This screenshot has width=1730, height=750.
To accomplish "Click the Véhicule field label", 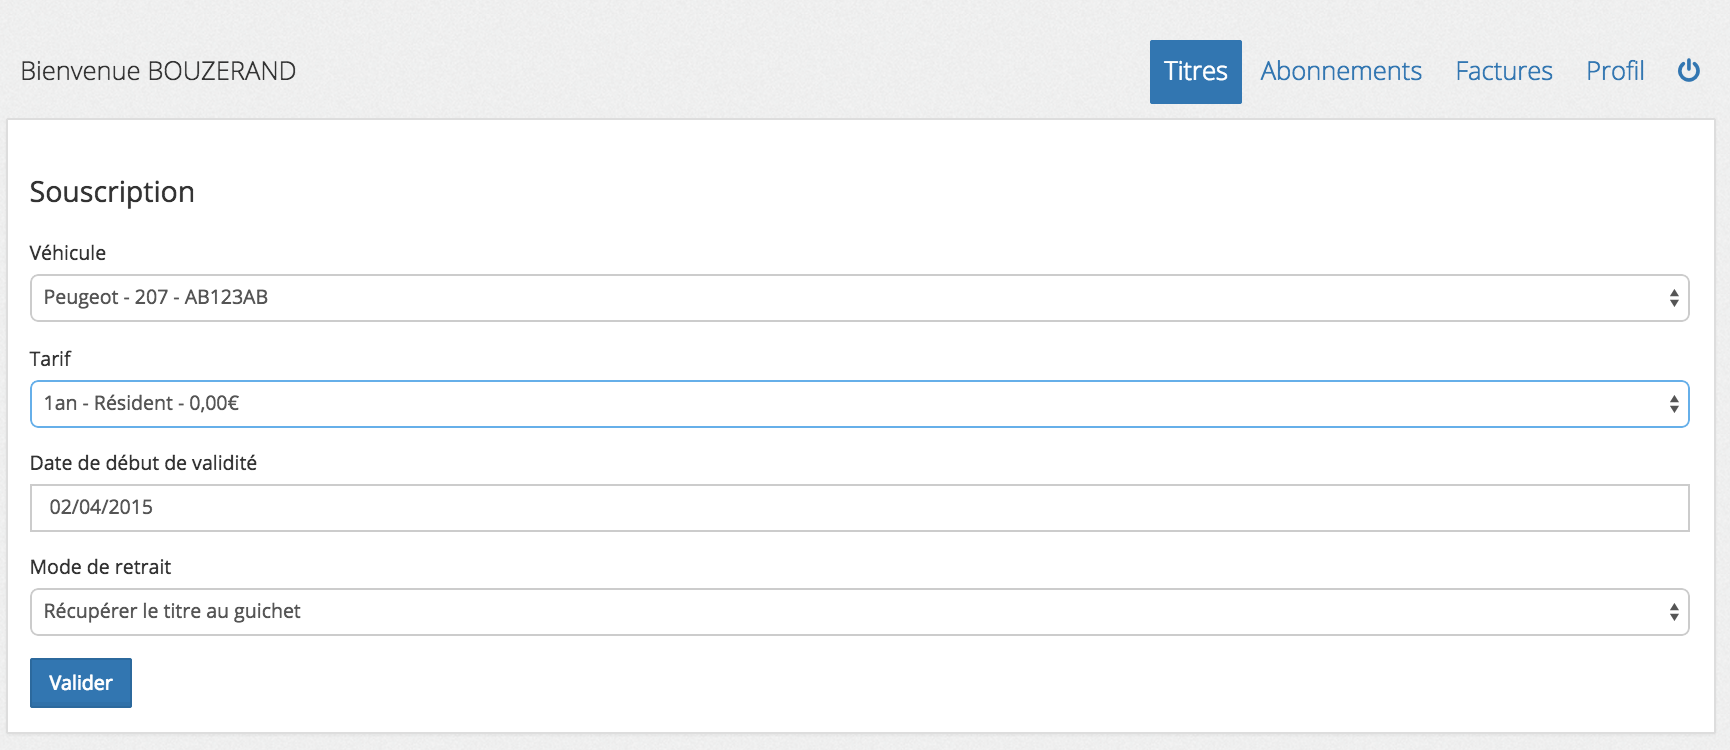I will click(x=68, y=253).
